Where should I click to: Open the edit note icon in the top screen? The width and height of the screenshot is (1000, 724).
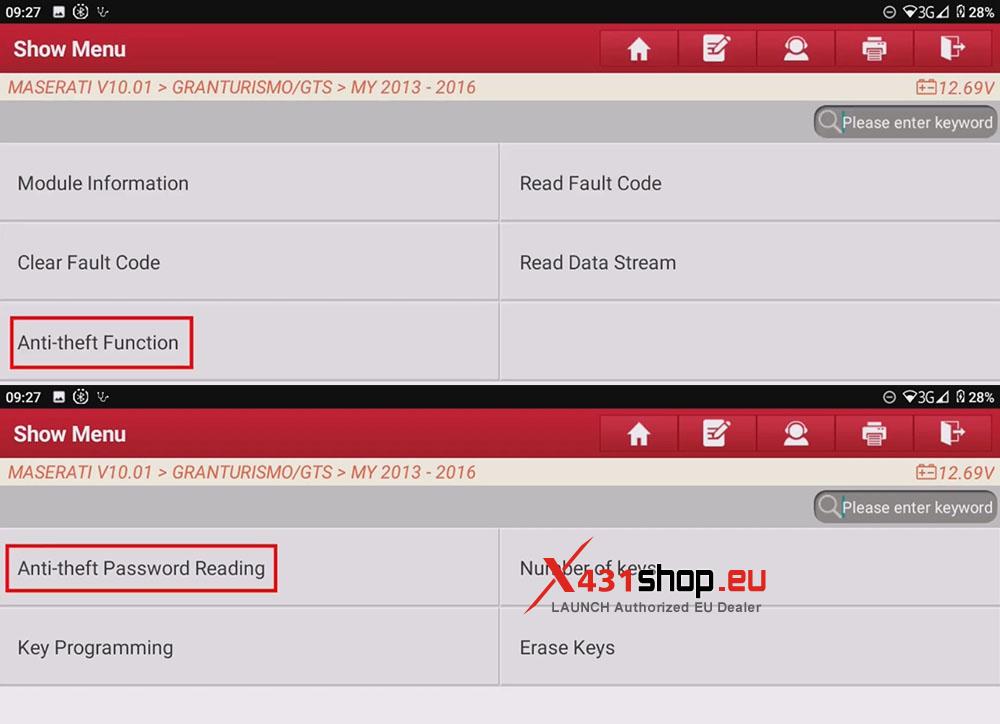click(x=717, y=48)
